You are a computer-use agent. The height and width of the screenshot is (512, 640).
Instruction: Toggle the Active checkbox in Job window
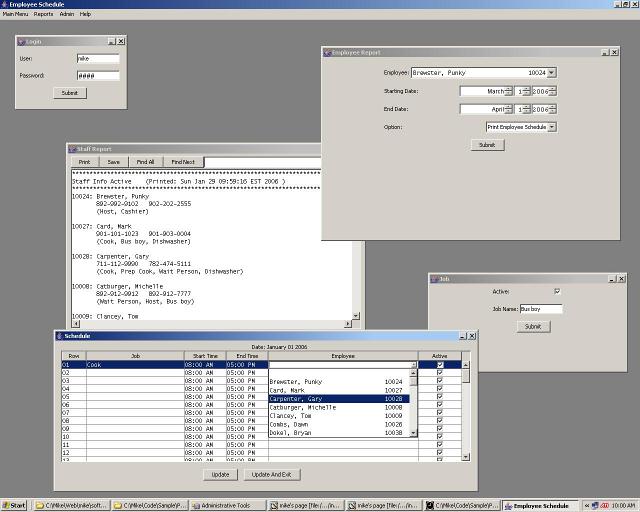coord(557,292)
